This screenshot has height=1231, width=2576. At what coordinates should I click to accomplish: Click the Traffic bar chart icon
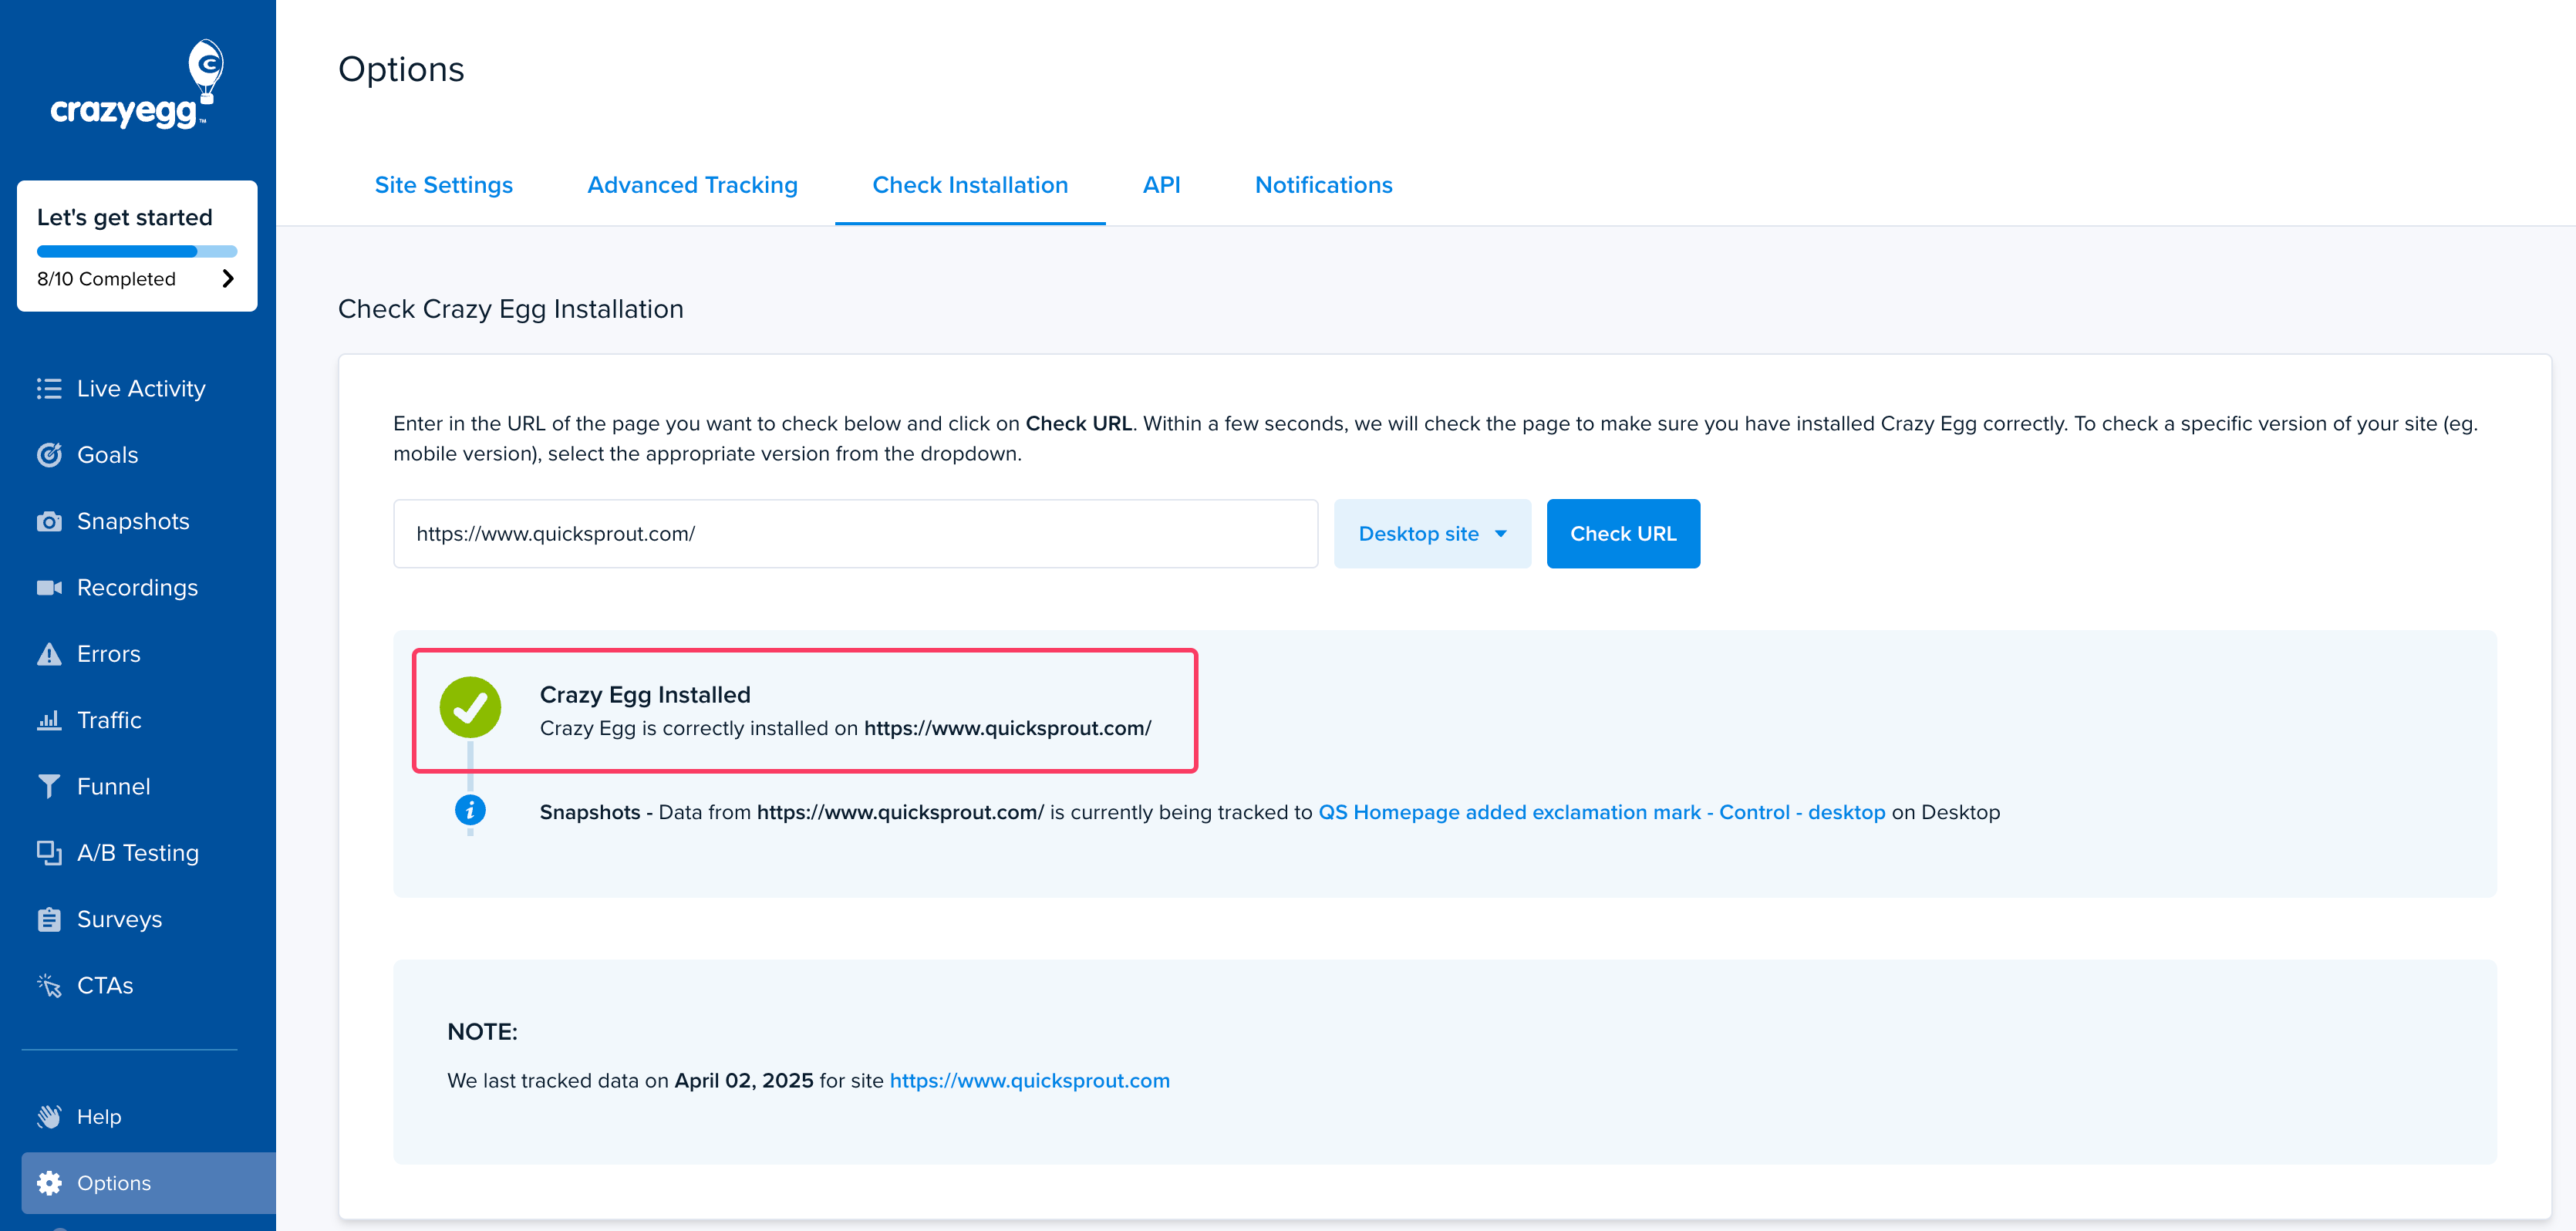tap(49, 720)
